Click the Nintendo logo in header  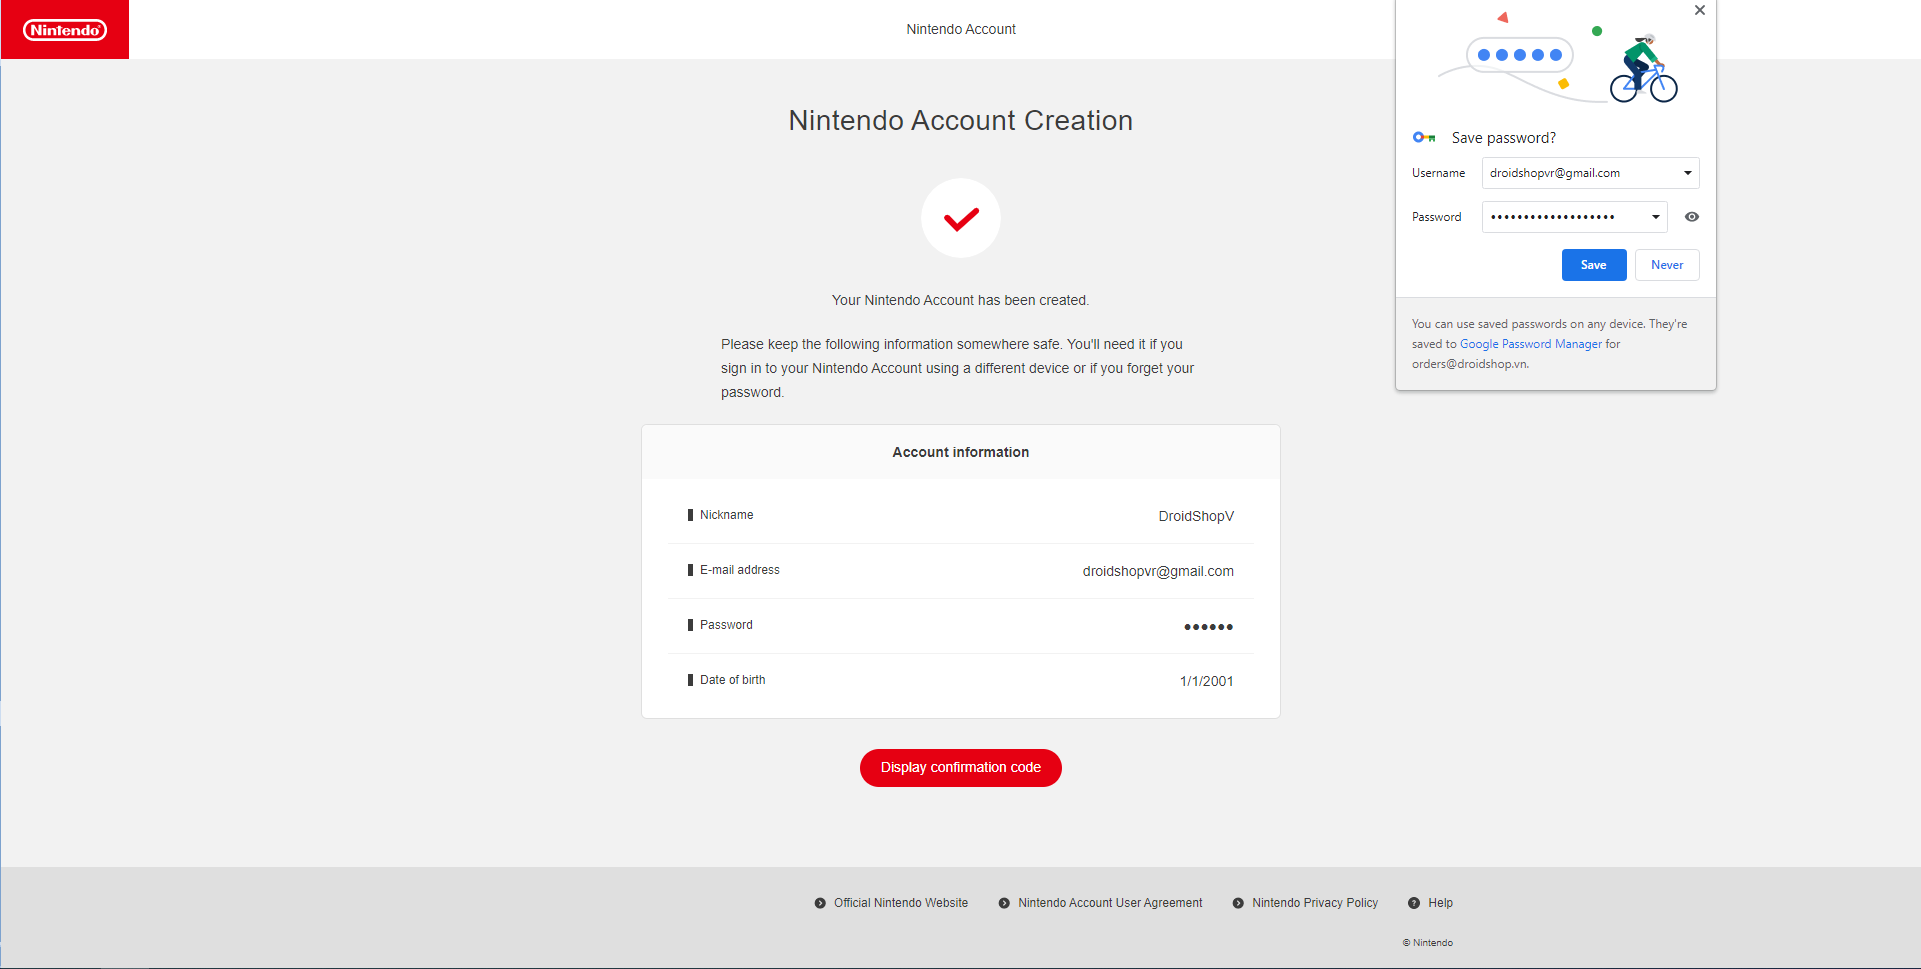(x=65, y=30)
